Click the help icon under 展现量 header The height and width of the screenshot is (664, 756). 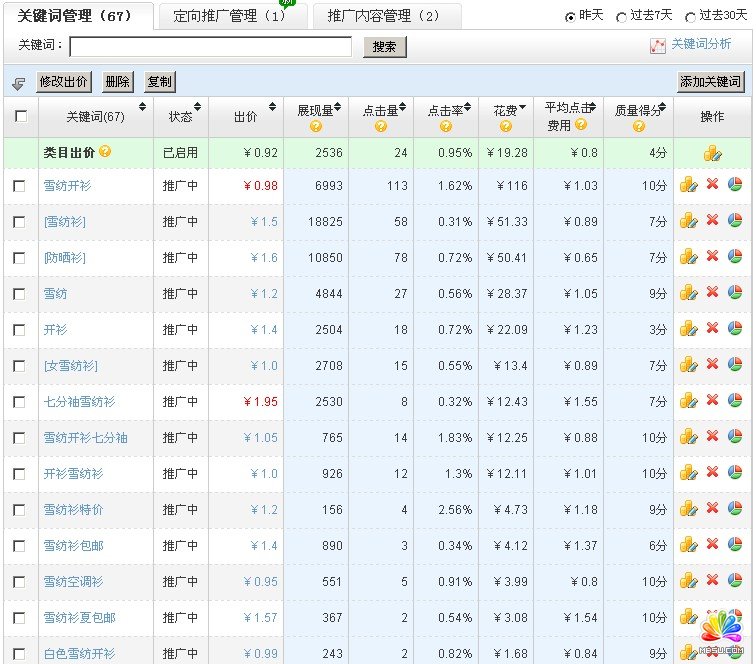315,127
